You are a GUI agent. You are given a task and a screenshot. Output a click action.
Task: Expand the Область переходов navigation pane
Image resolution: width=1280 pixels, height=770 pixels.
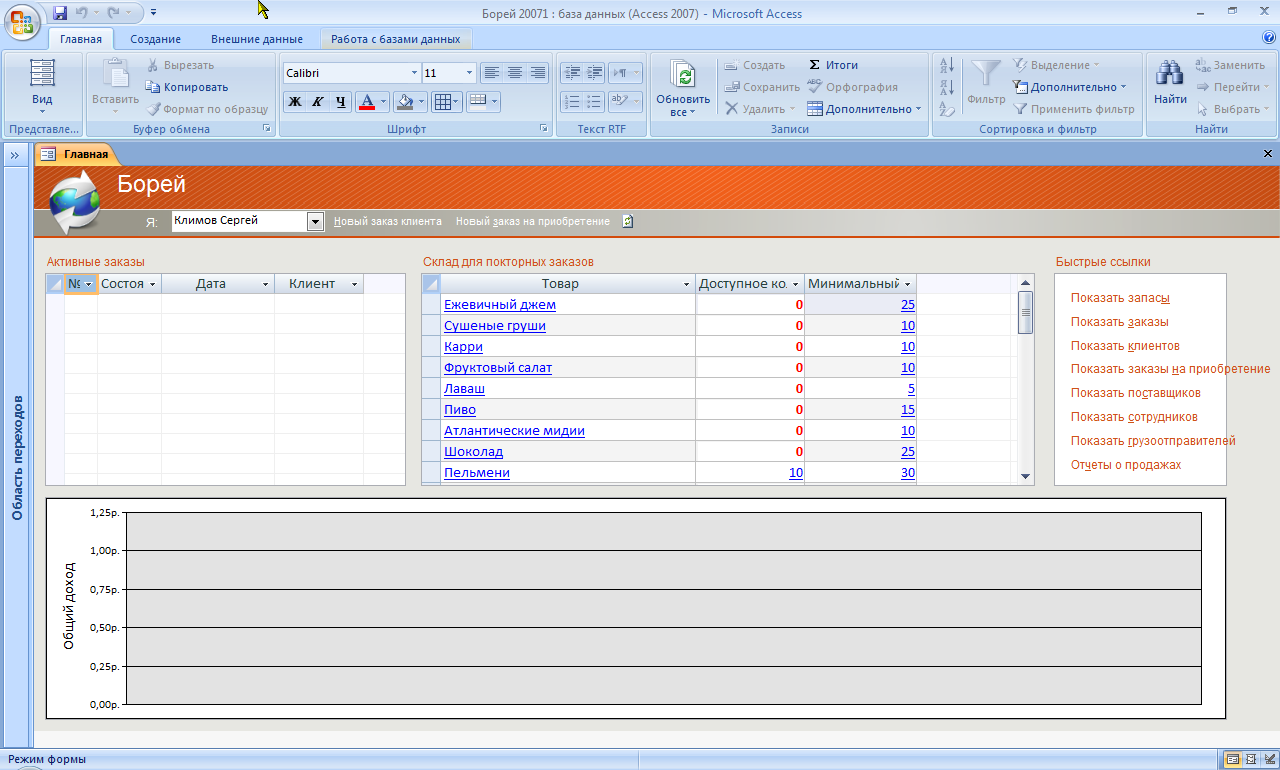pyautogui.click(x=15, y=155)
